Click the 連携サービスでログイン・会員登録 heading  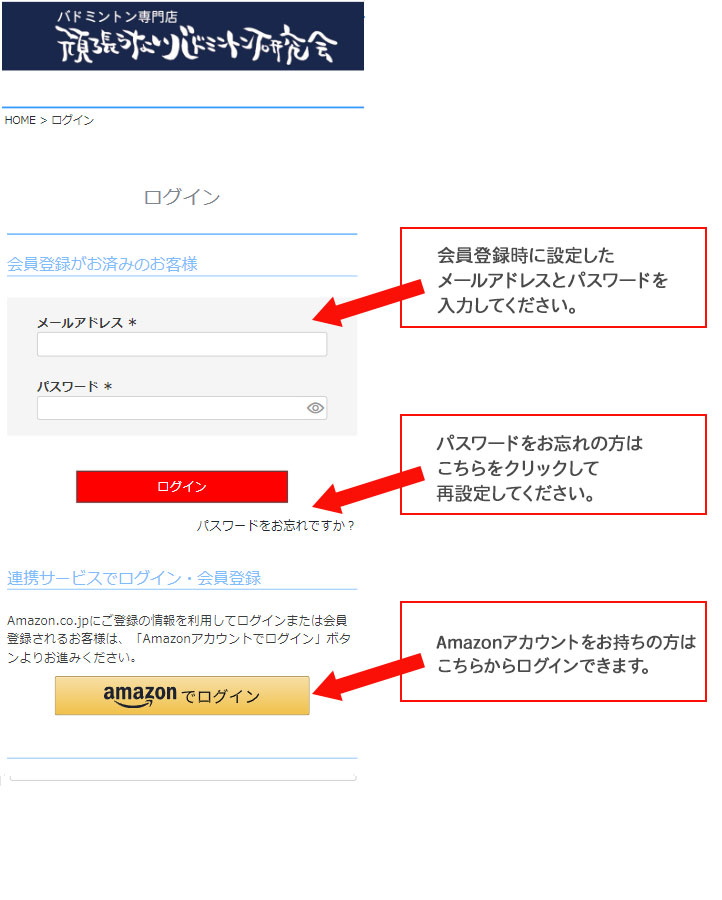click(134, 578)
